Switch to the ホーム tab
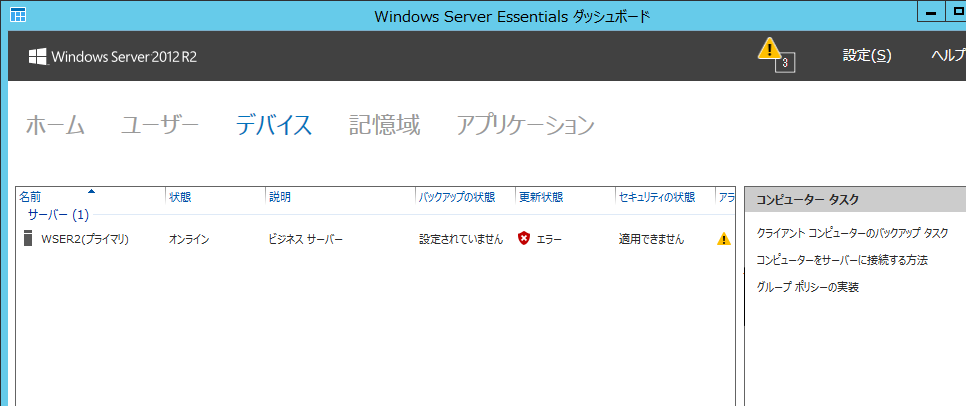This screenshot has width=966, height=406. (55, 125)
